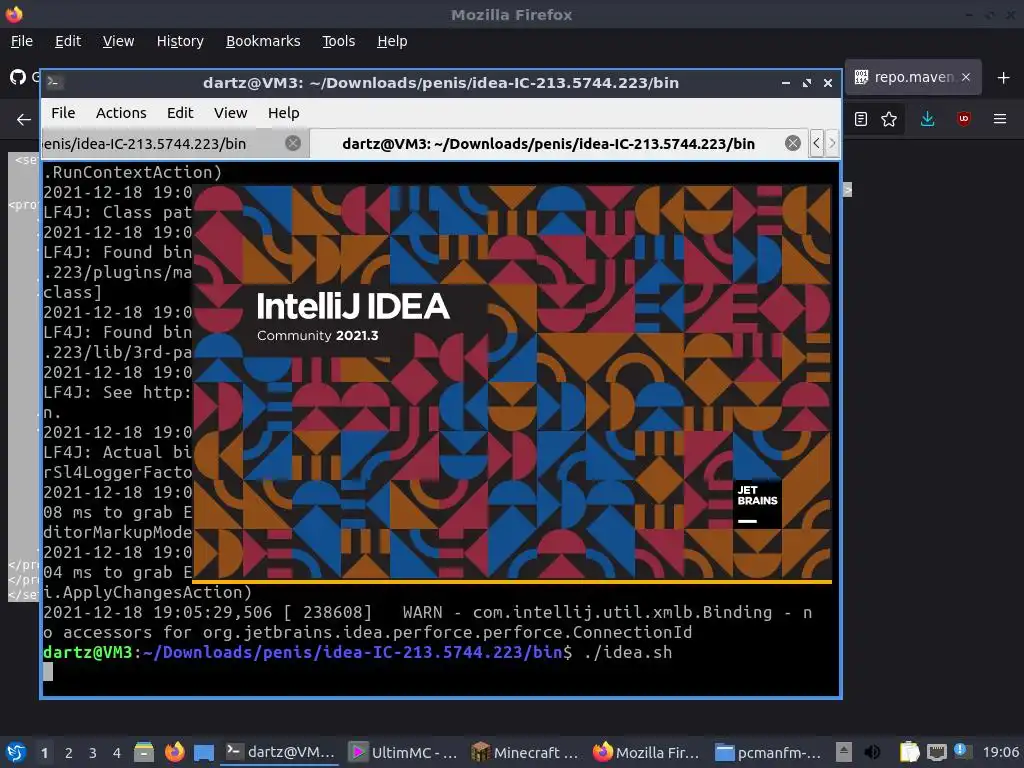Open Firefox downloads panel
The height and width of the screenshot is (768, 1024).
pos(927,119)
